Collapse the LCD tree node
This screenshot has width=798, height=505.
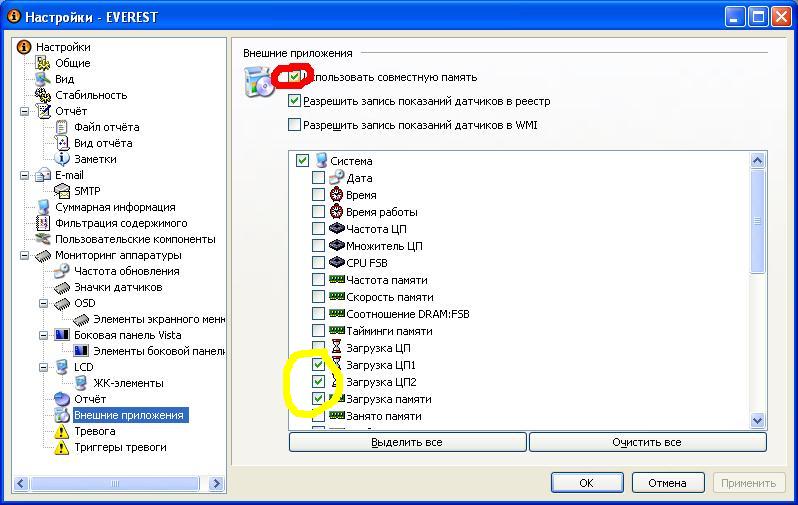pos(44,367)
